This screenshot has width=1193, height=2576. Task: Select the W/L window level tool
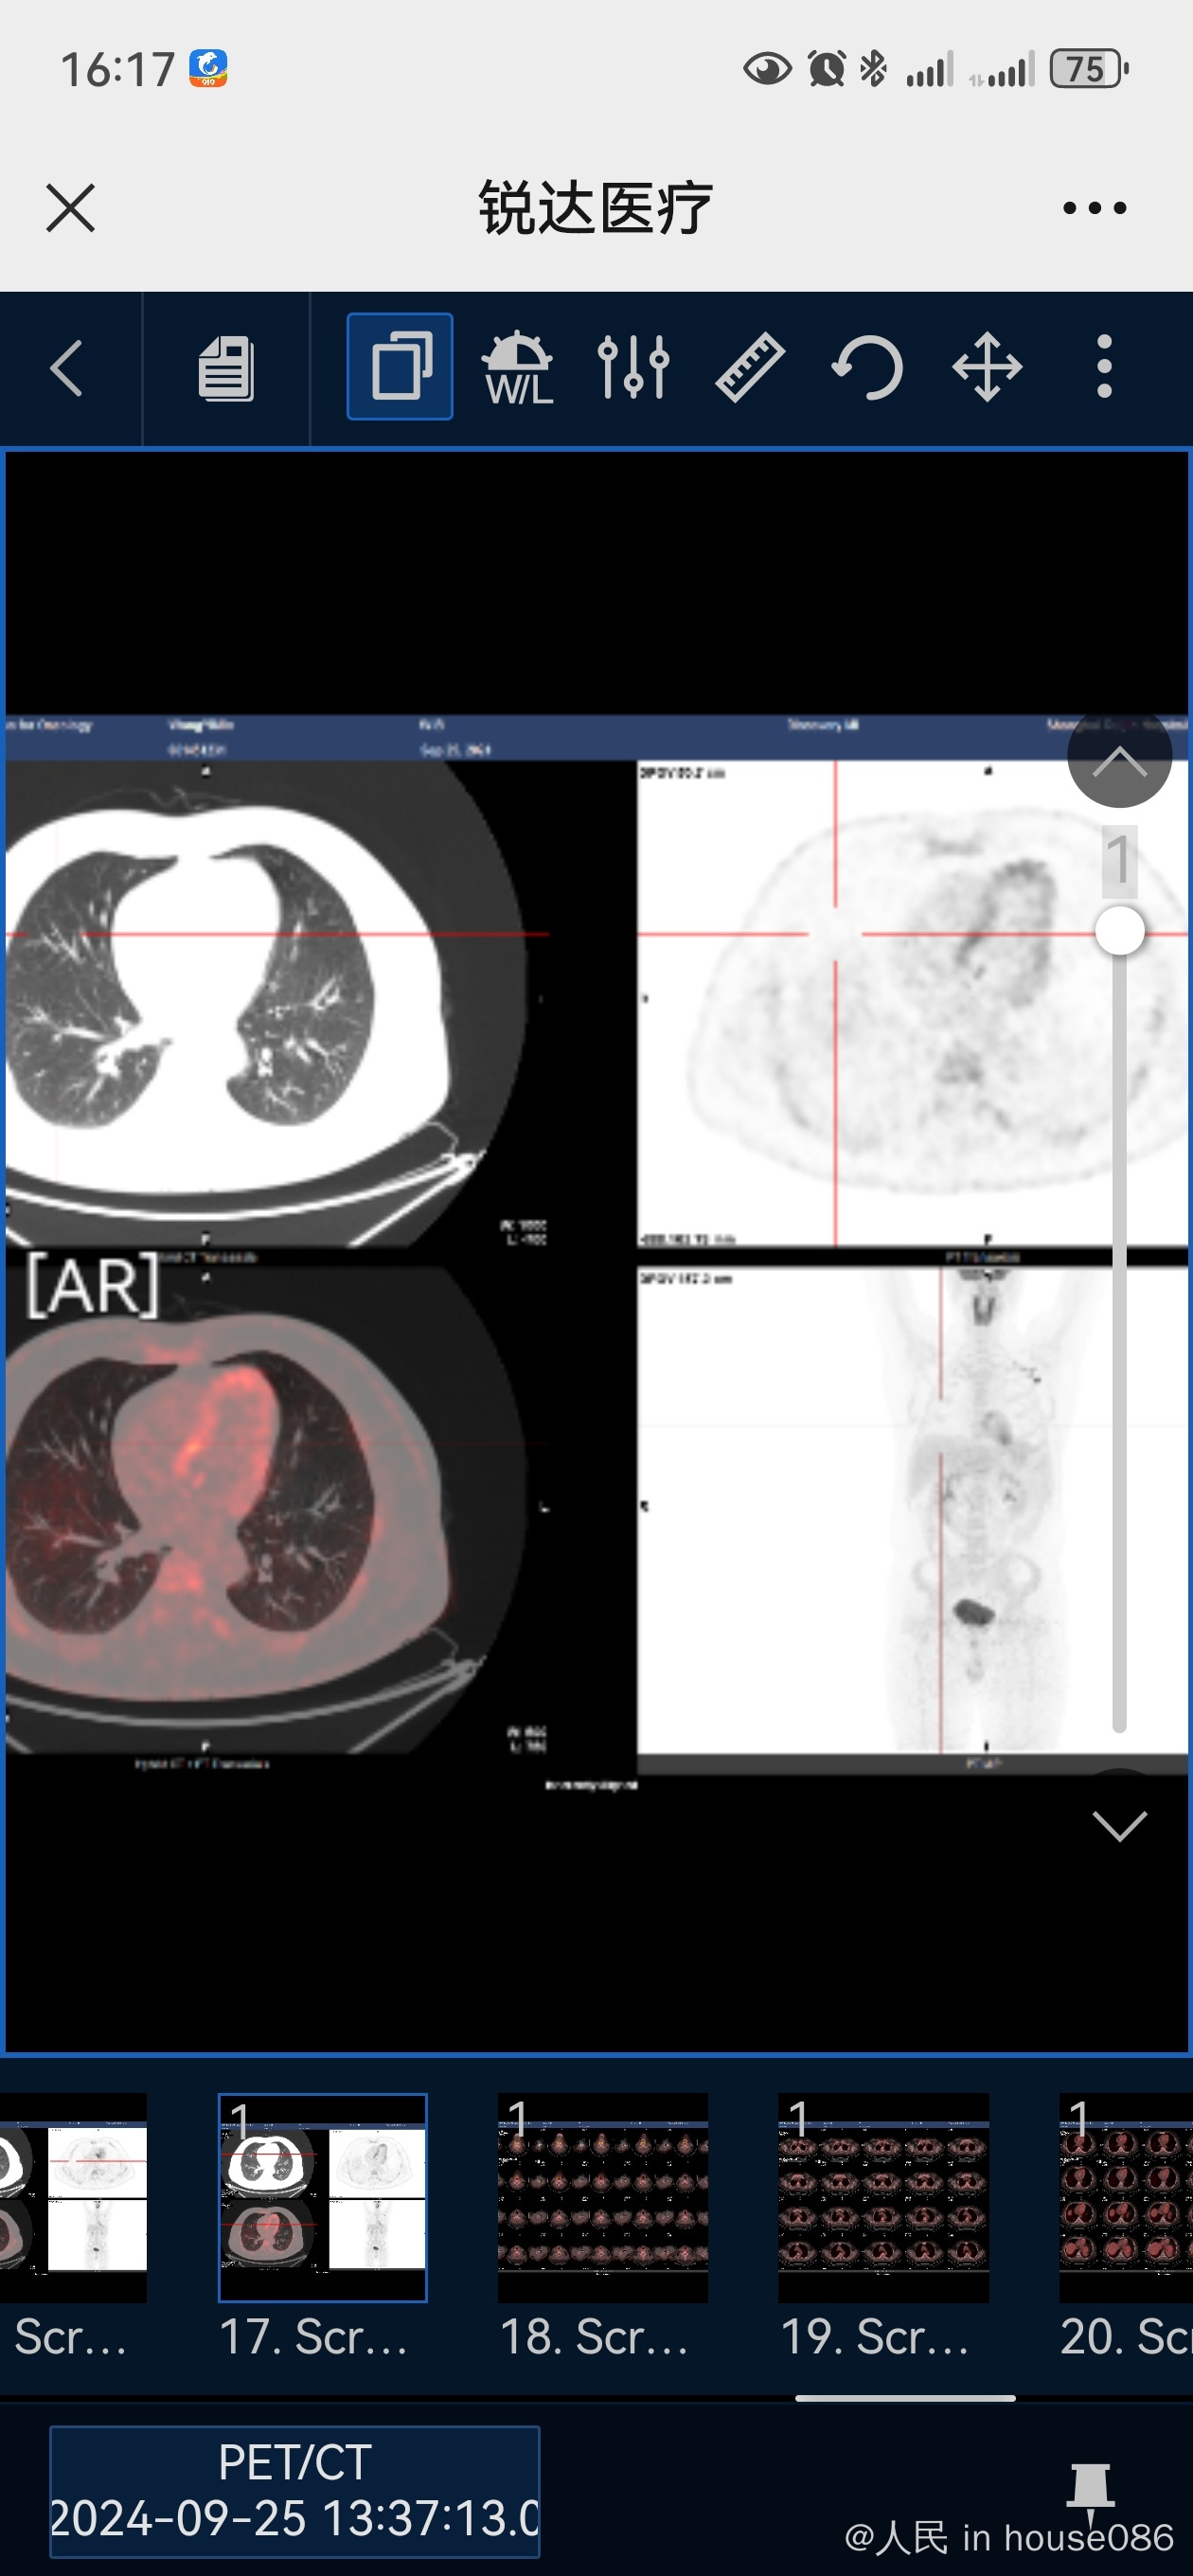(x=518, y=368)
